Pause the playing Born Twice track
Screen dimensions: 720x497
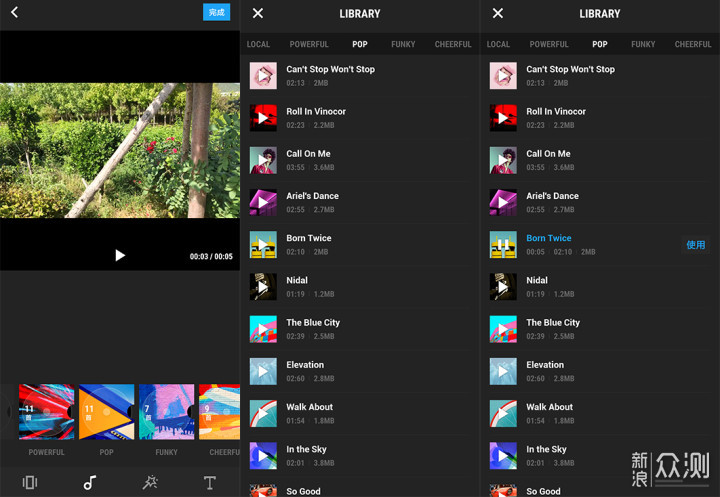[503, 245]
